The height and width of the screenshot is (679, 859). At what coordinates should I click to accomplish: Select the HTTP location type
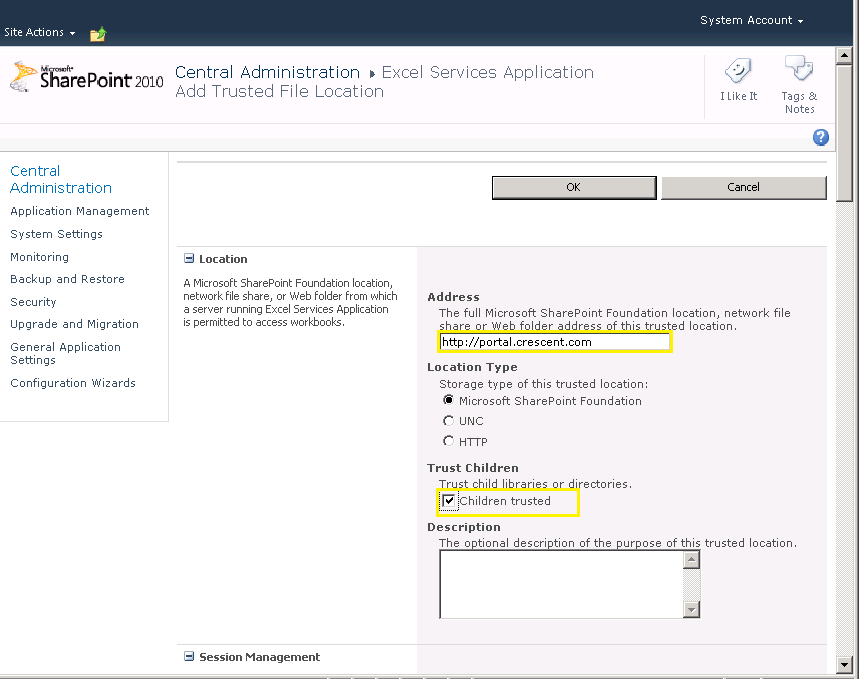(x=448, y=441)
